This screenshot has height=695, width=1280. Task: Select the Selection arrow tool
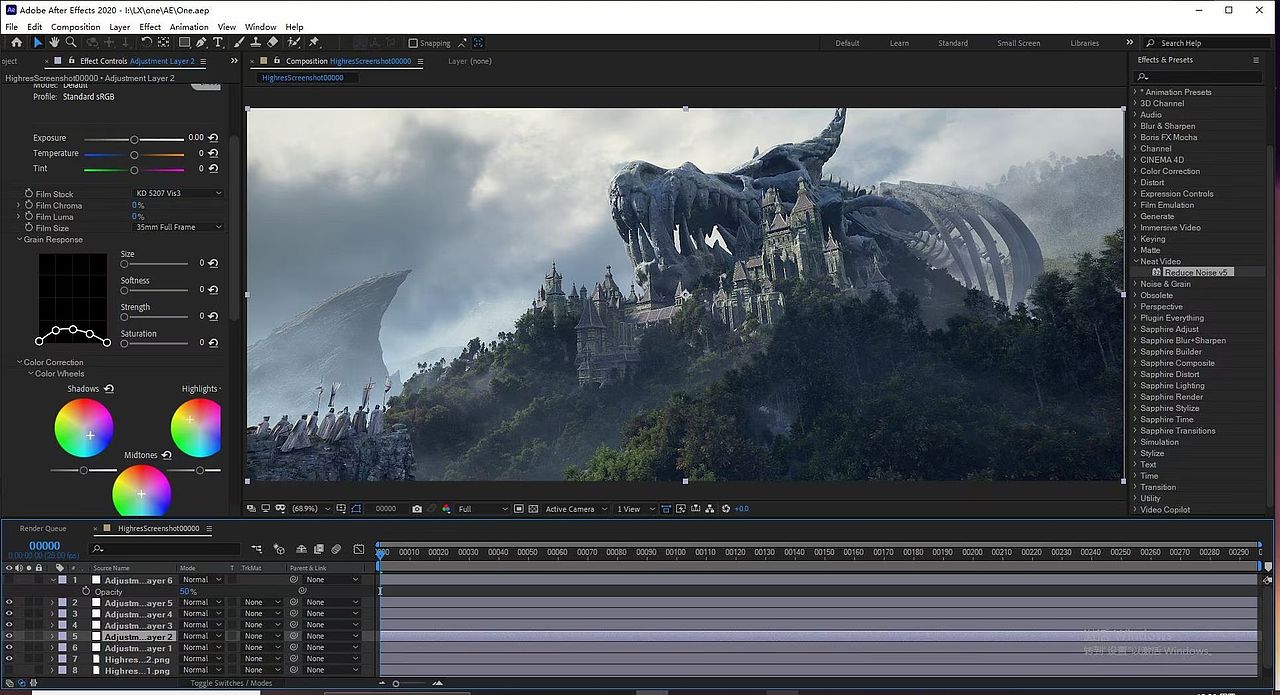pyautogui.click(x=37, y=43)
